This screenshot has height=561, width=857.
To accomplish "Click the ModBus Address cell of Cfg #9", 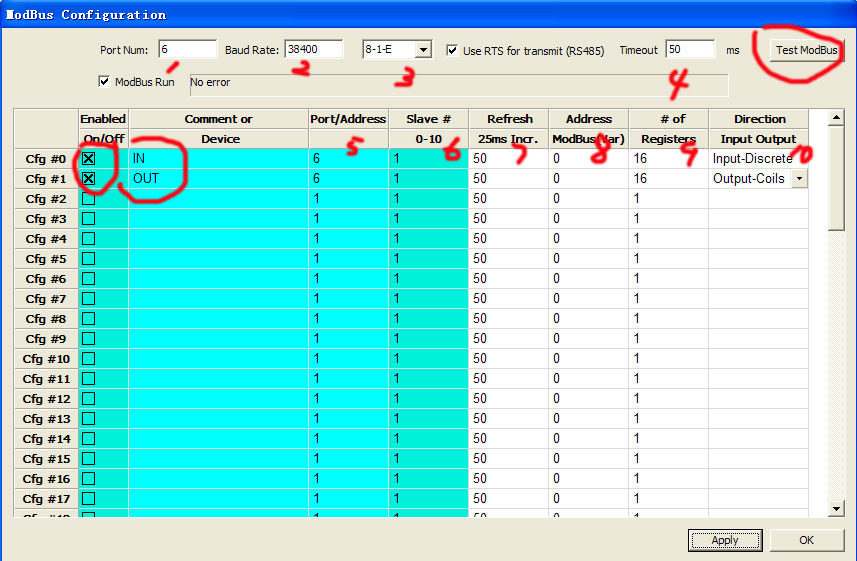I will [x=589, y=339].
